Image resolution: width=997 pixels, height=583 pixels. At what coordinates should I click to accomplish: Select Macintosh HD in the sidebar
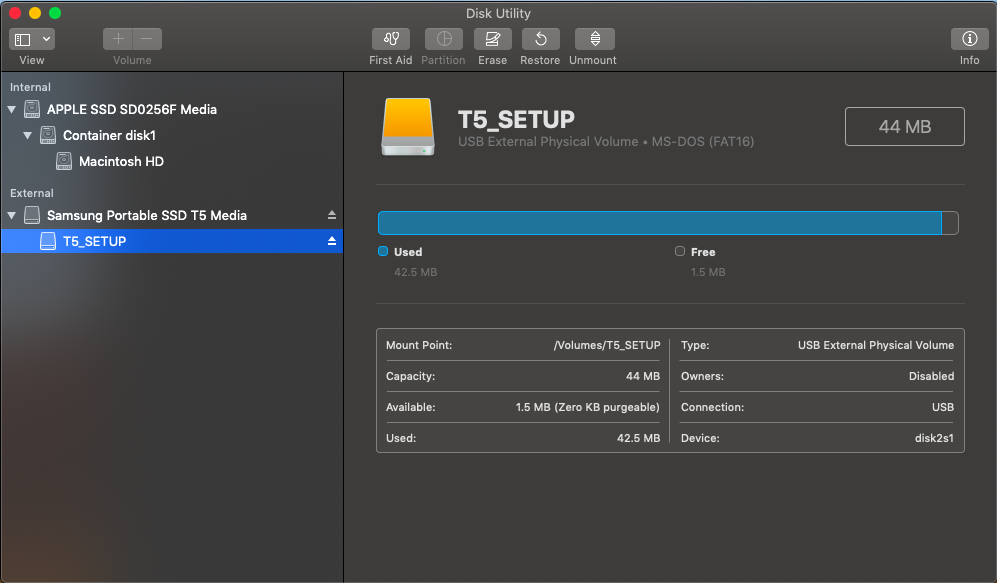[x=121, y=161]
